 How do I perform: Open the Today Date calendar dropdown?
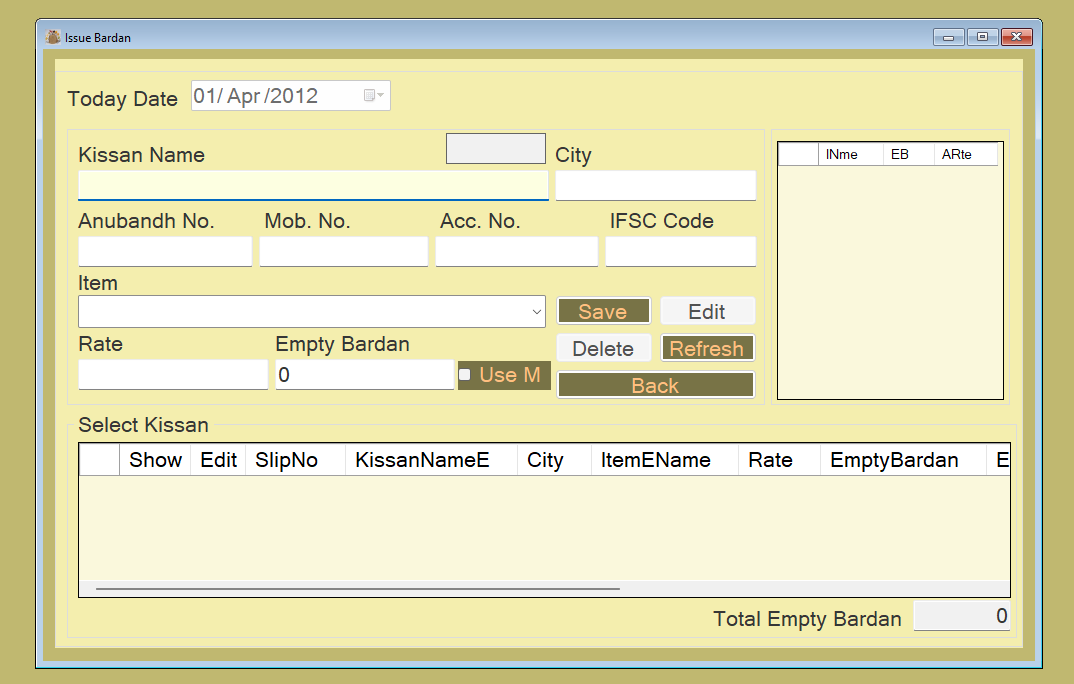[x=373, y=95]
